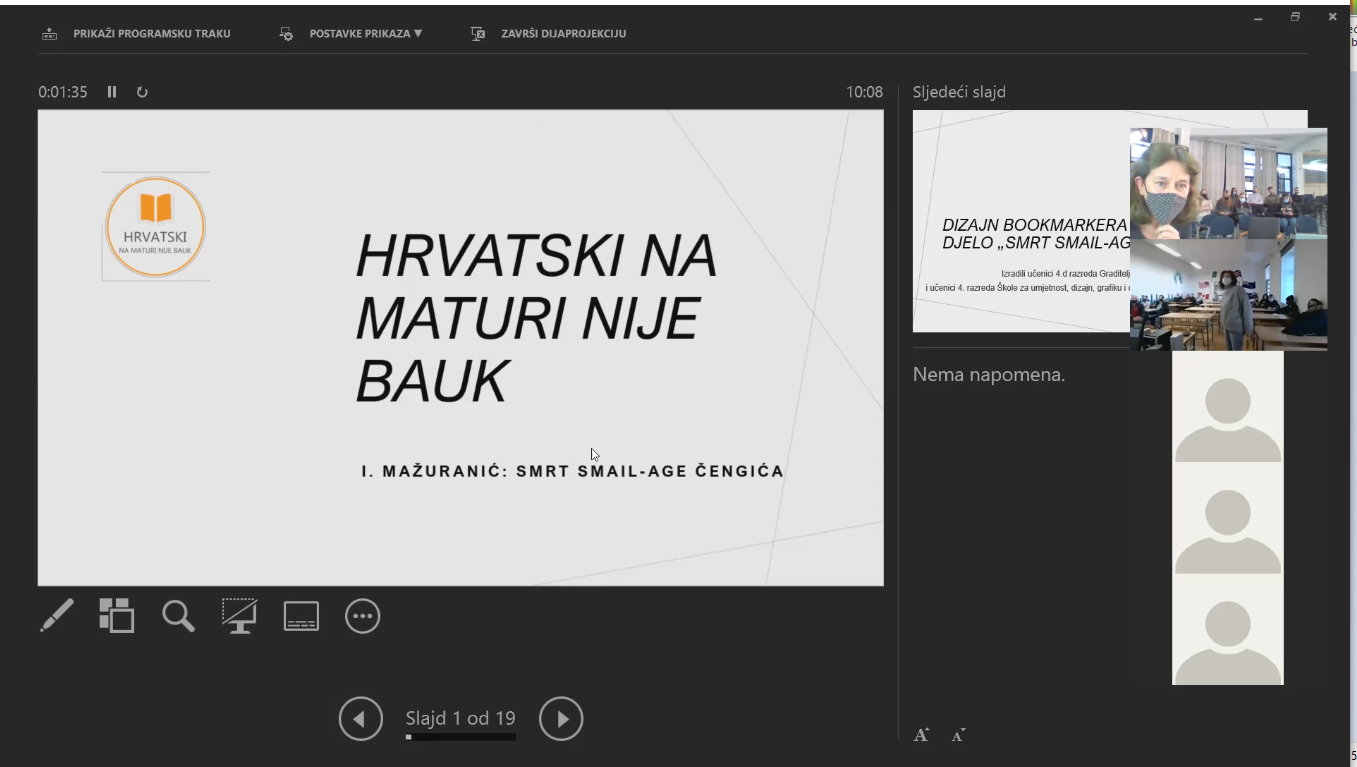
Task: Increase the notes text size
Action: pyautogui.click(x=921, y=735)
